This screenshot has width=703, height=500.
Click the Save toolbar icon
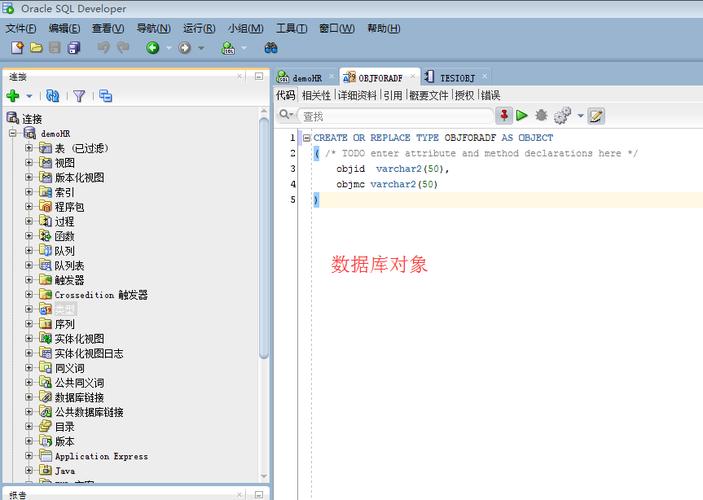coord(55,47)
